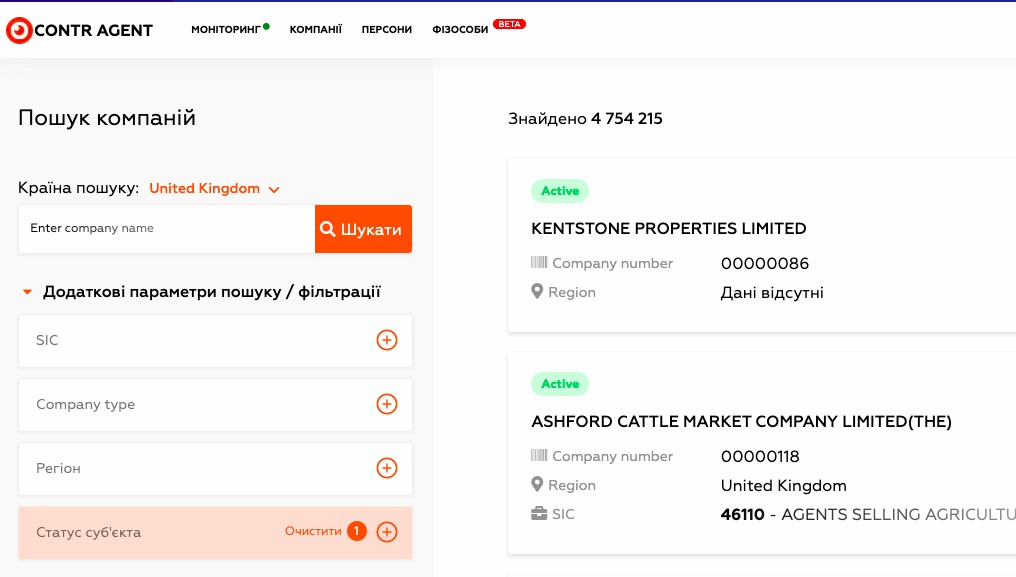Expand the Company type filter row

point(215,405)
